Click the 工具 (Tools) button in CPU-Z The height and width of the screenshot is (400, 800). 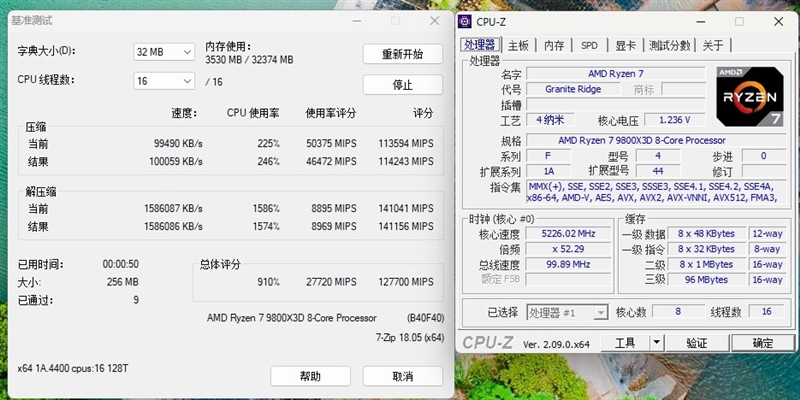626,343
